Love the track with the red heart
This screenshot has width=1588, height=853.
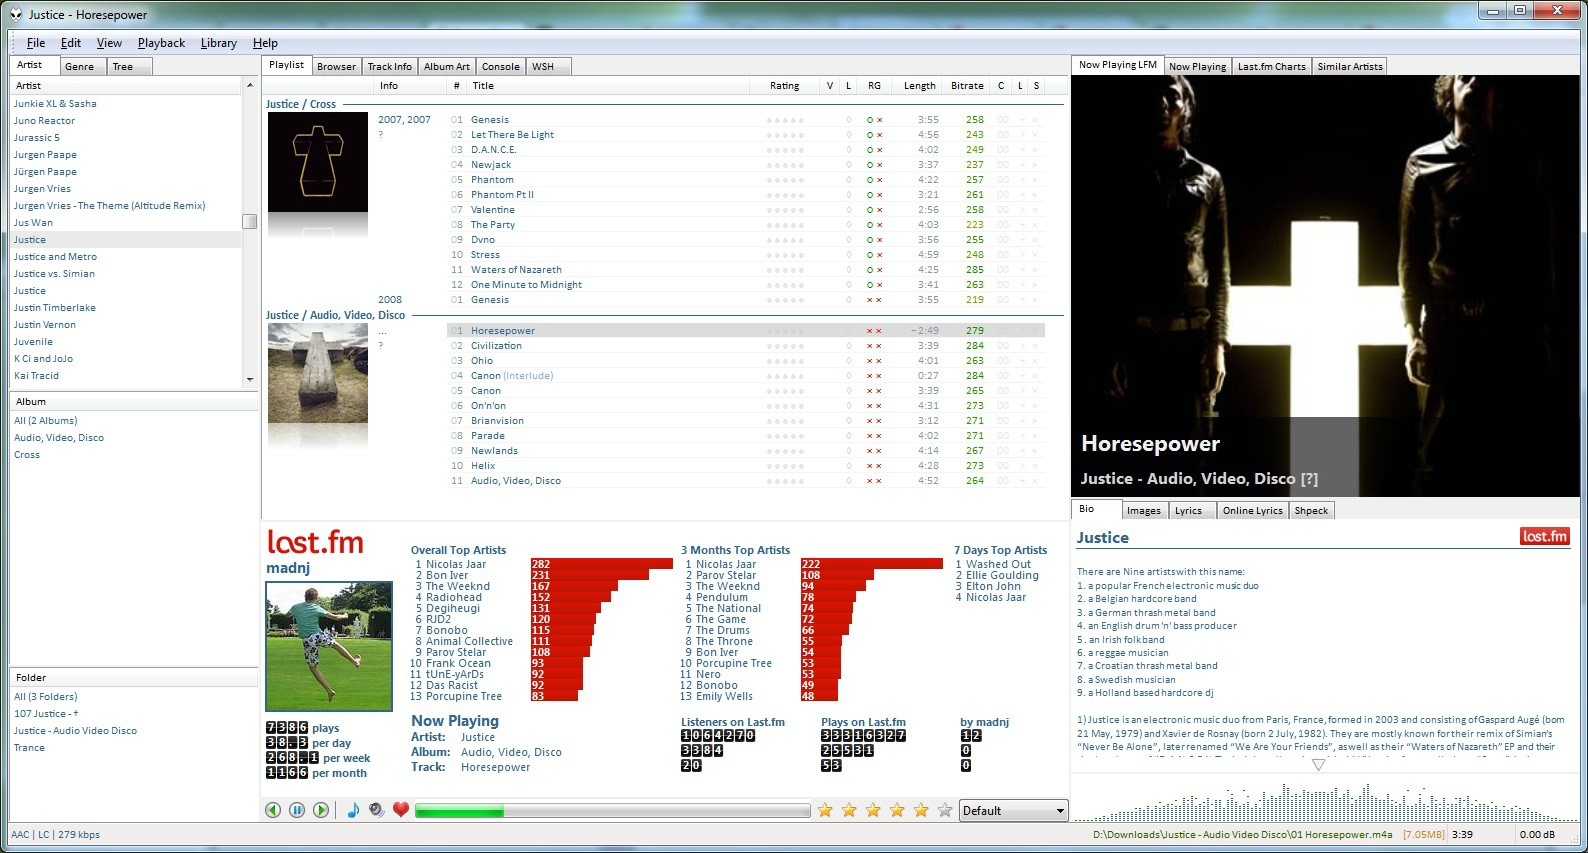(401, 810)
